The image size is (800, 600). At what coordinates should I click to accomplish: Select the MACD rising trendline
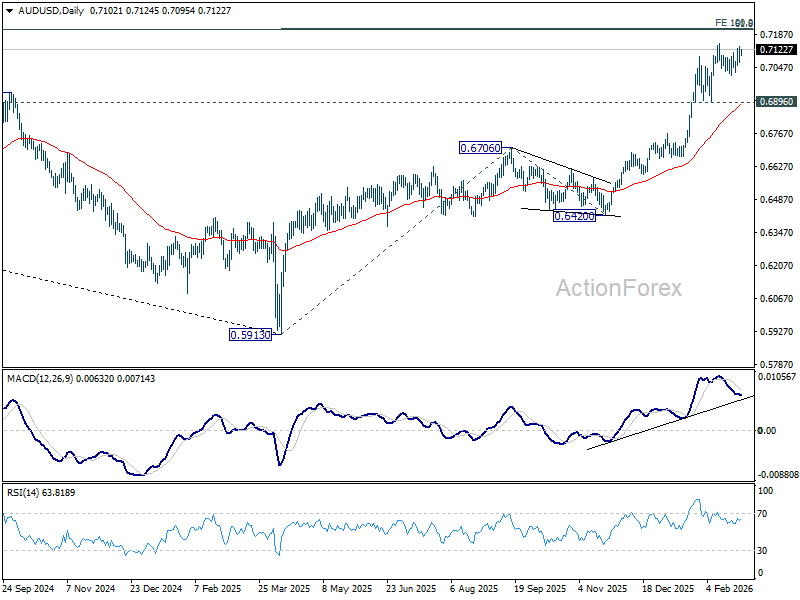coord(670,422)
